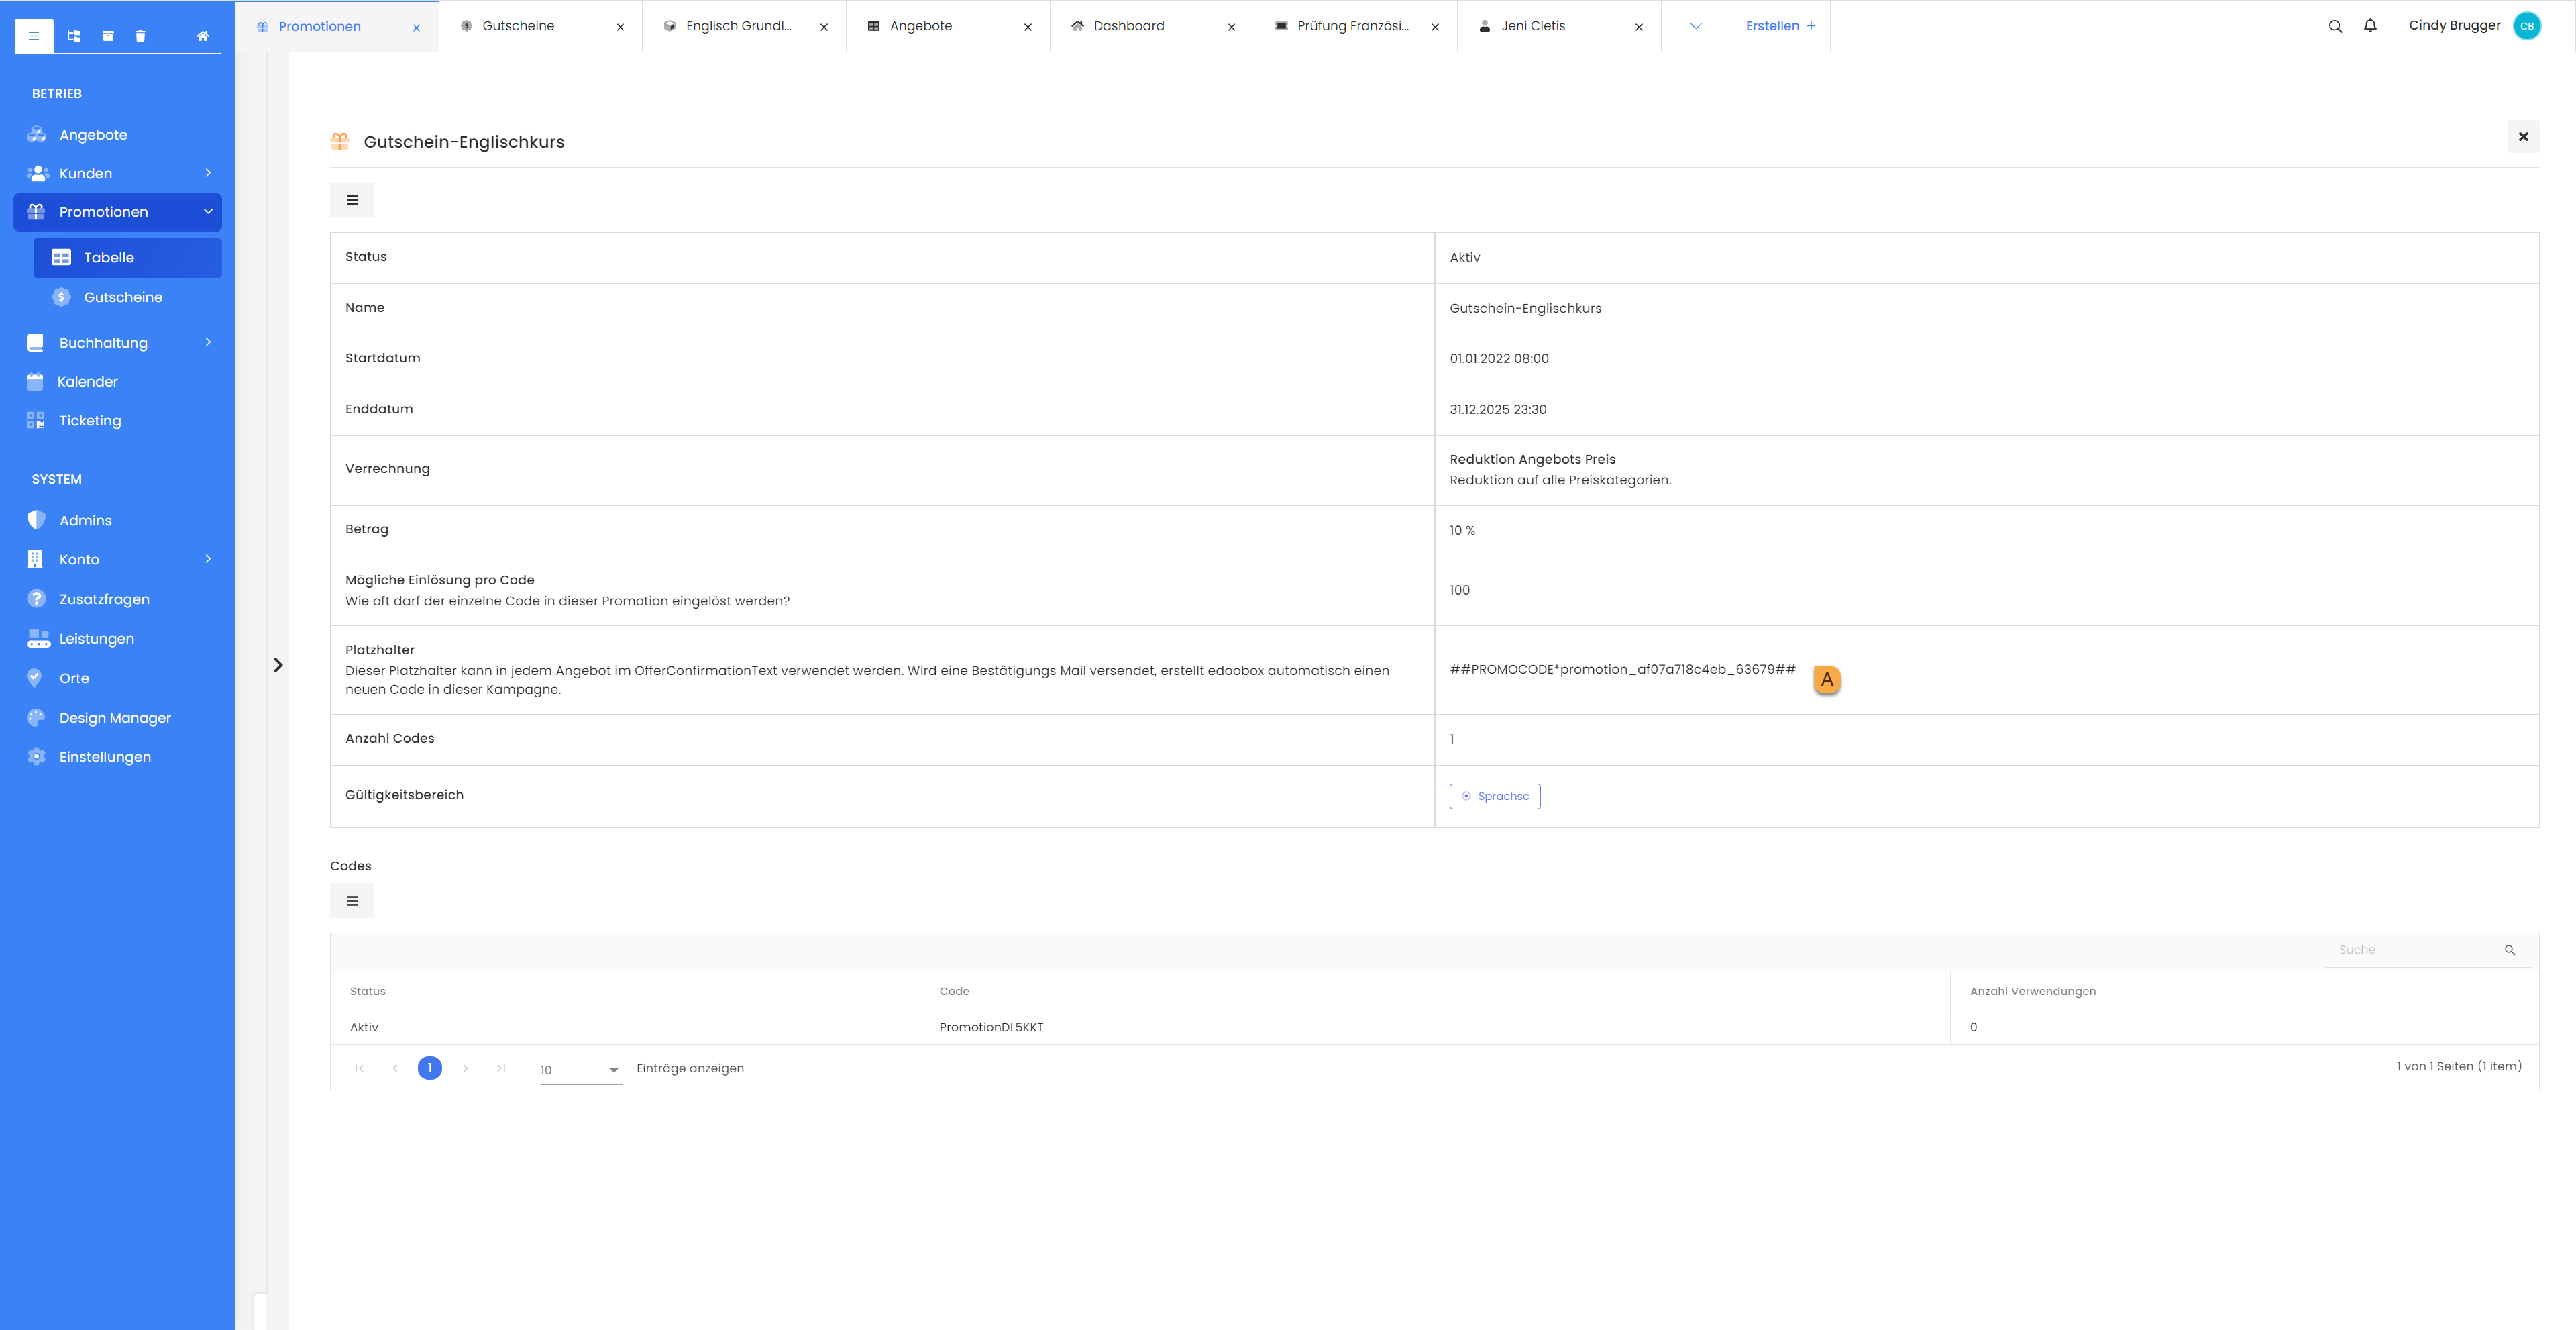
Task: Click the notification bell icon
Action: (2370, 26)
